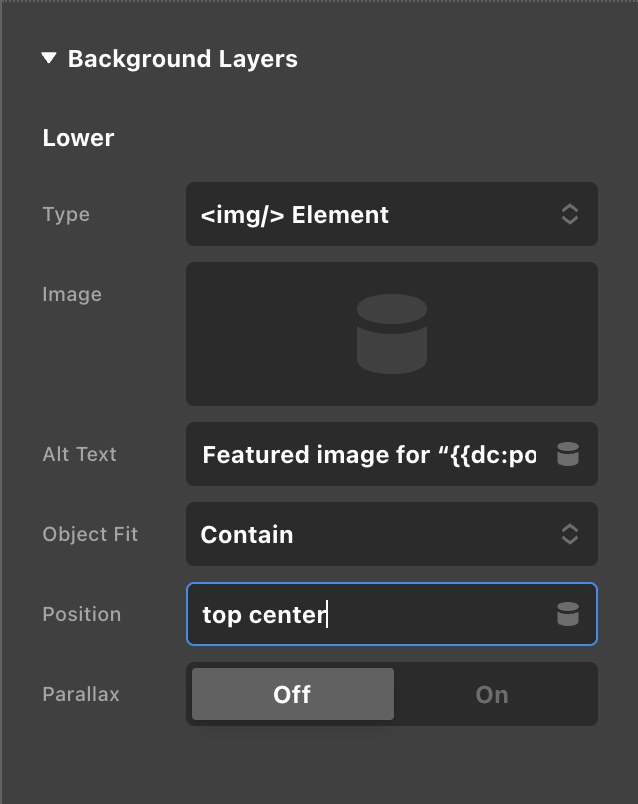Click the Alt Text field label
Viewport: 638px width, 804px height.
(79, 454)
